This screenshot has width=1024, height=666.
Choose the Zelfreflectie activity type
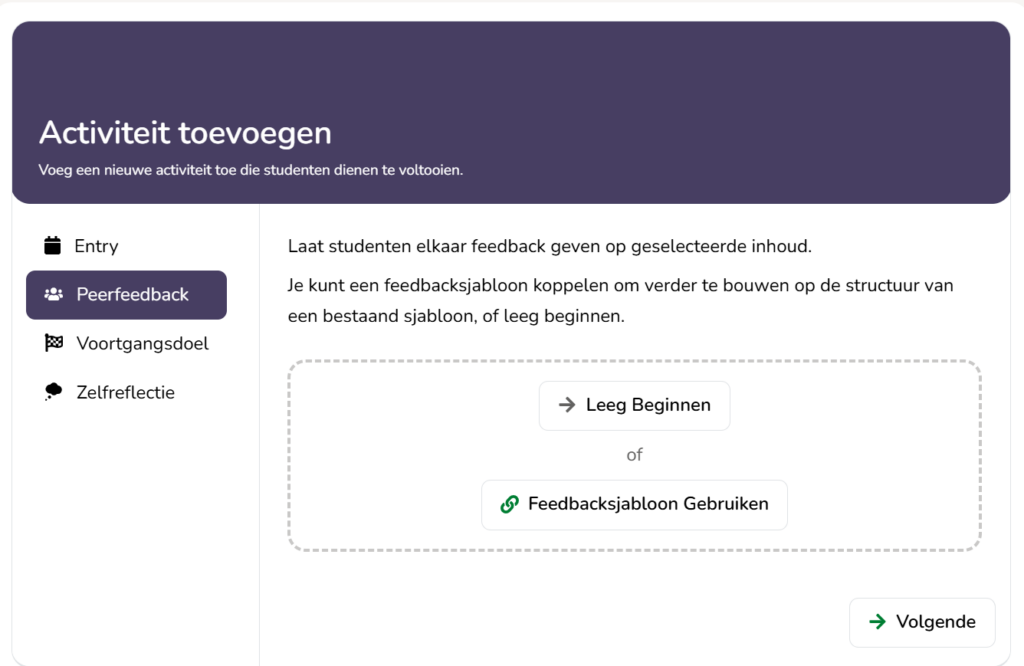[126, 392]
